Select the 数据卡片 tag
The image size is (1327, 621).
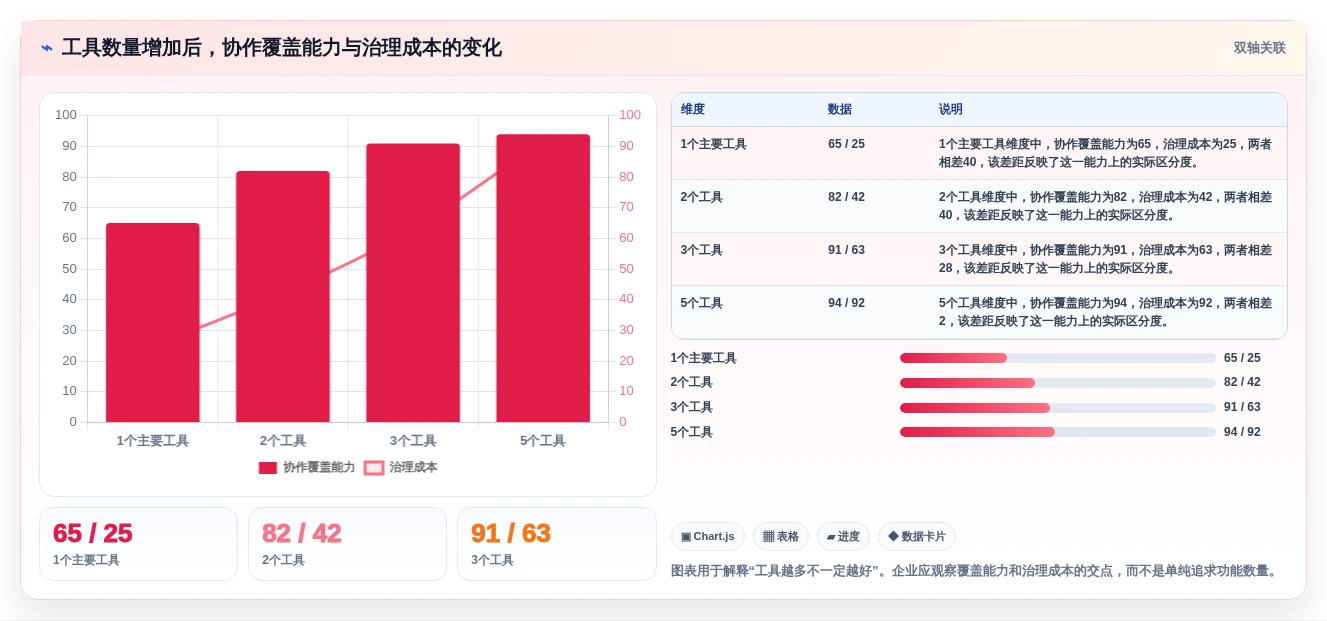point(917,536)
